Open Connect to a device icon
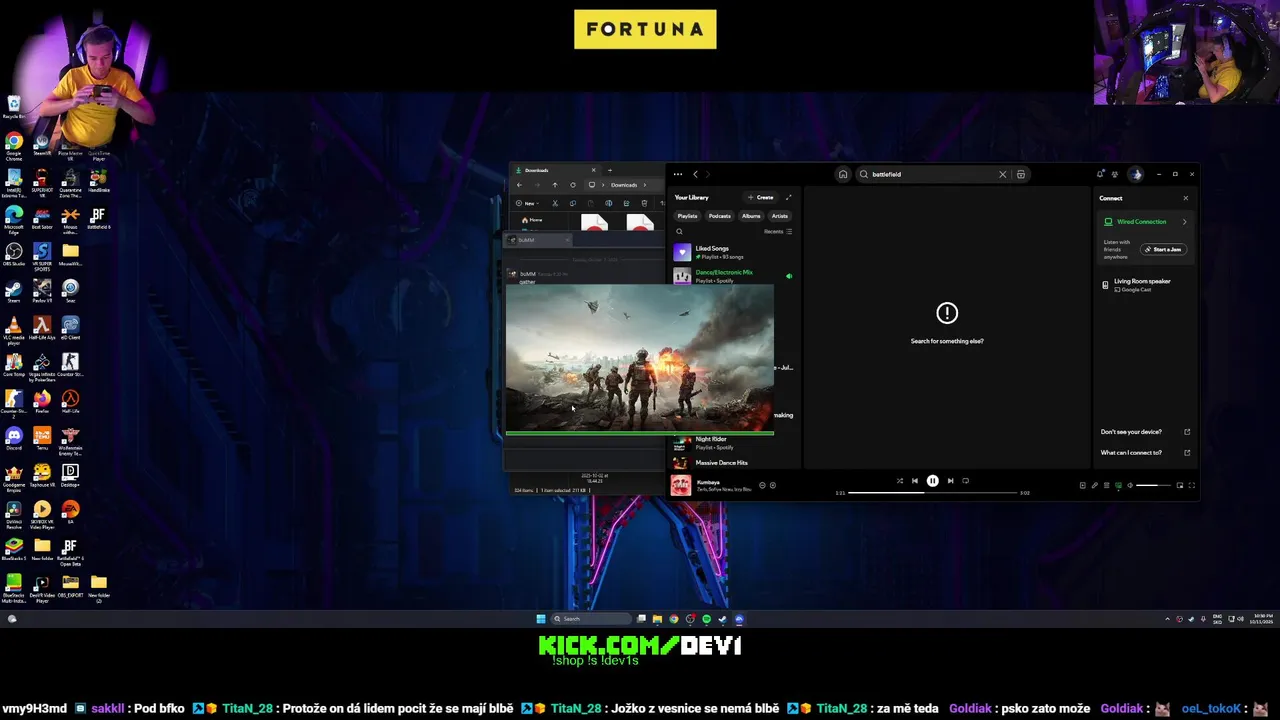This screenshot has height=720, width=1280. pyautogui.click(x=1118, y=485)
